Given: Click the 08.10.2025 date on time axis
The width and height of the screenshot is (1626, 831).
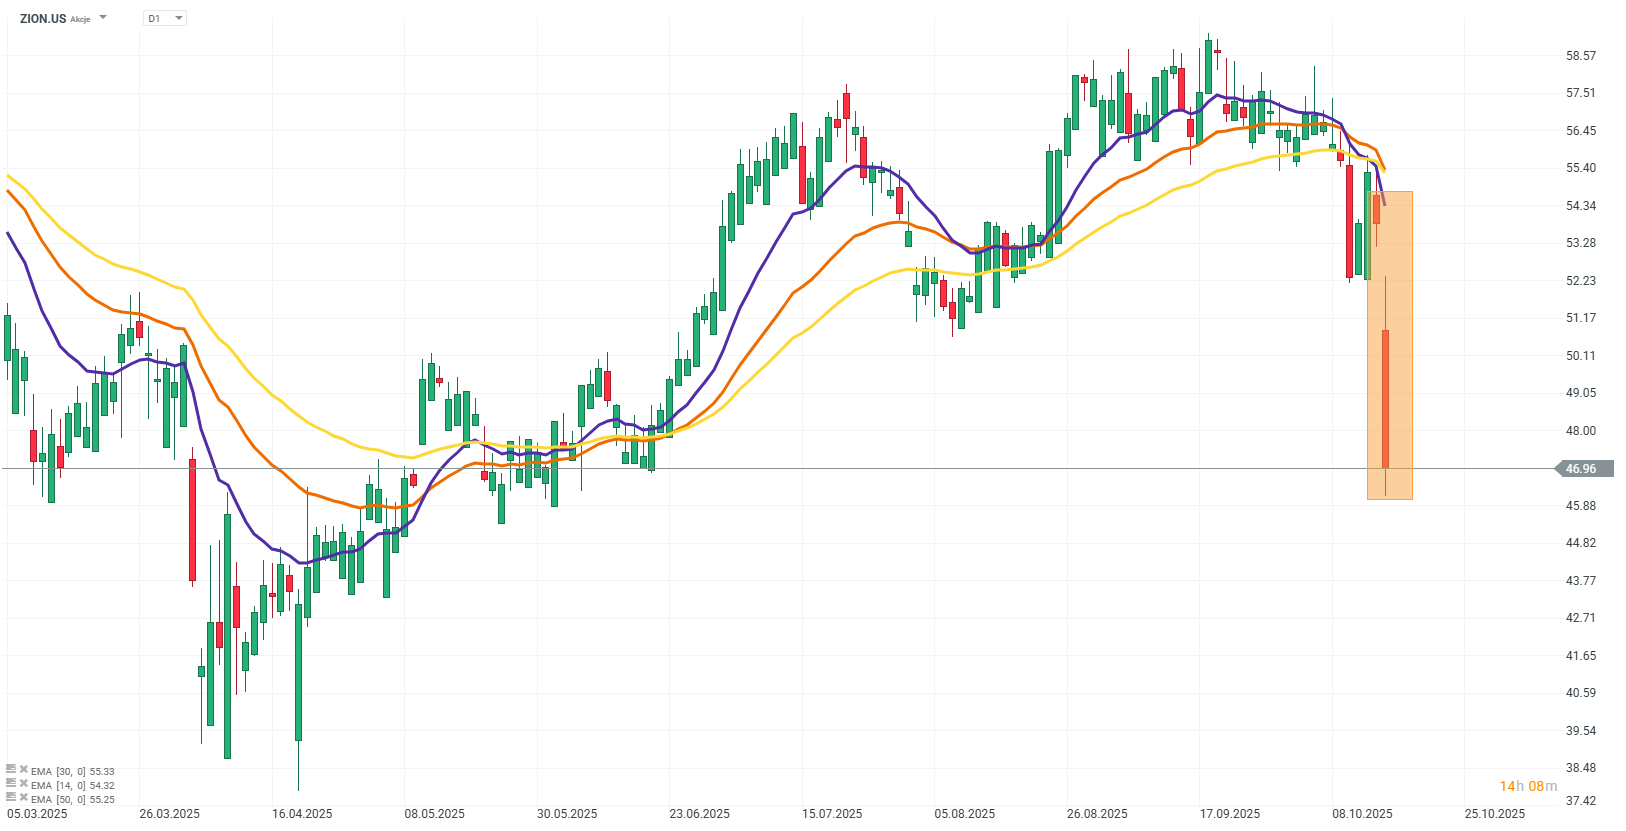Looking at the screenshot, I should click(1362, 813).
